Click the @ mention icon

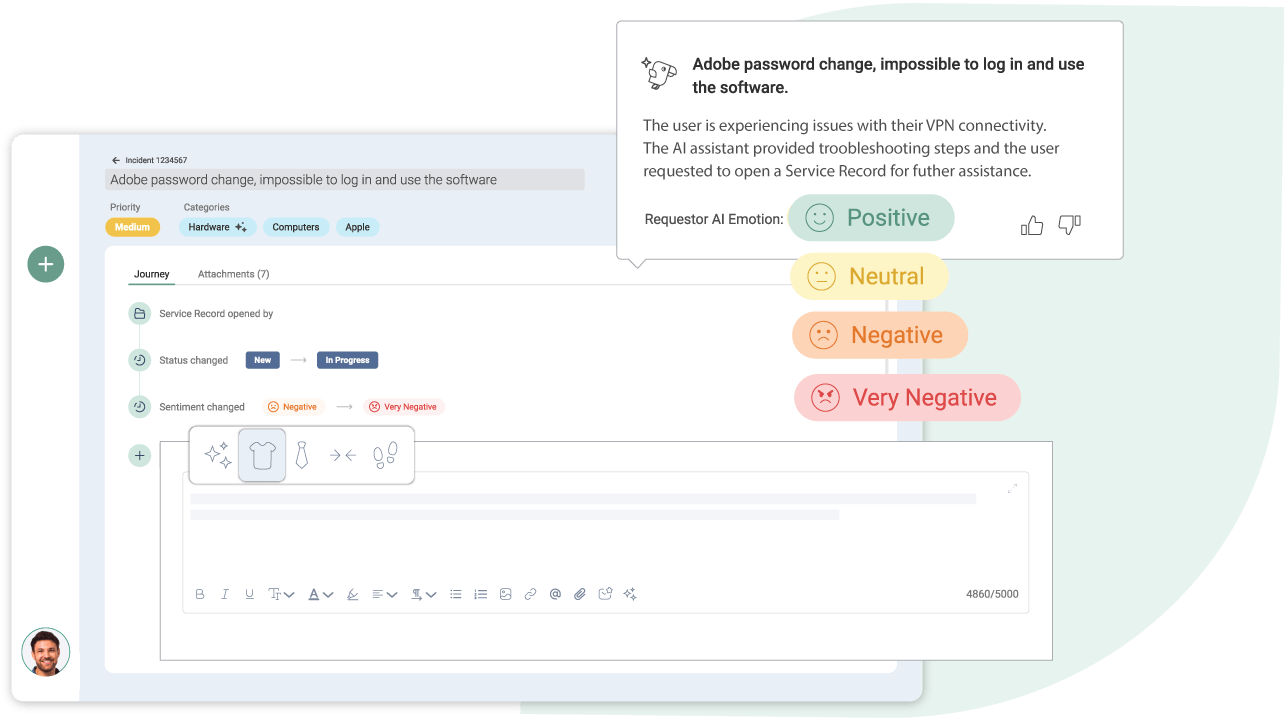click(555, 594)
